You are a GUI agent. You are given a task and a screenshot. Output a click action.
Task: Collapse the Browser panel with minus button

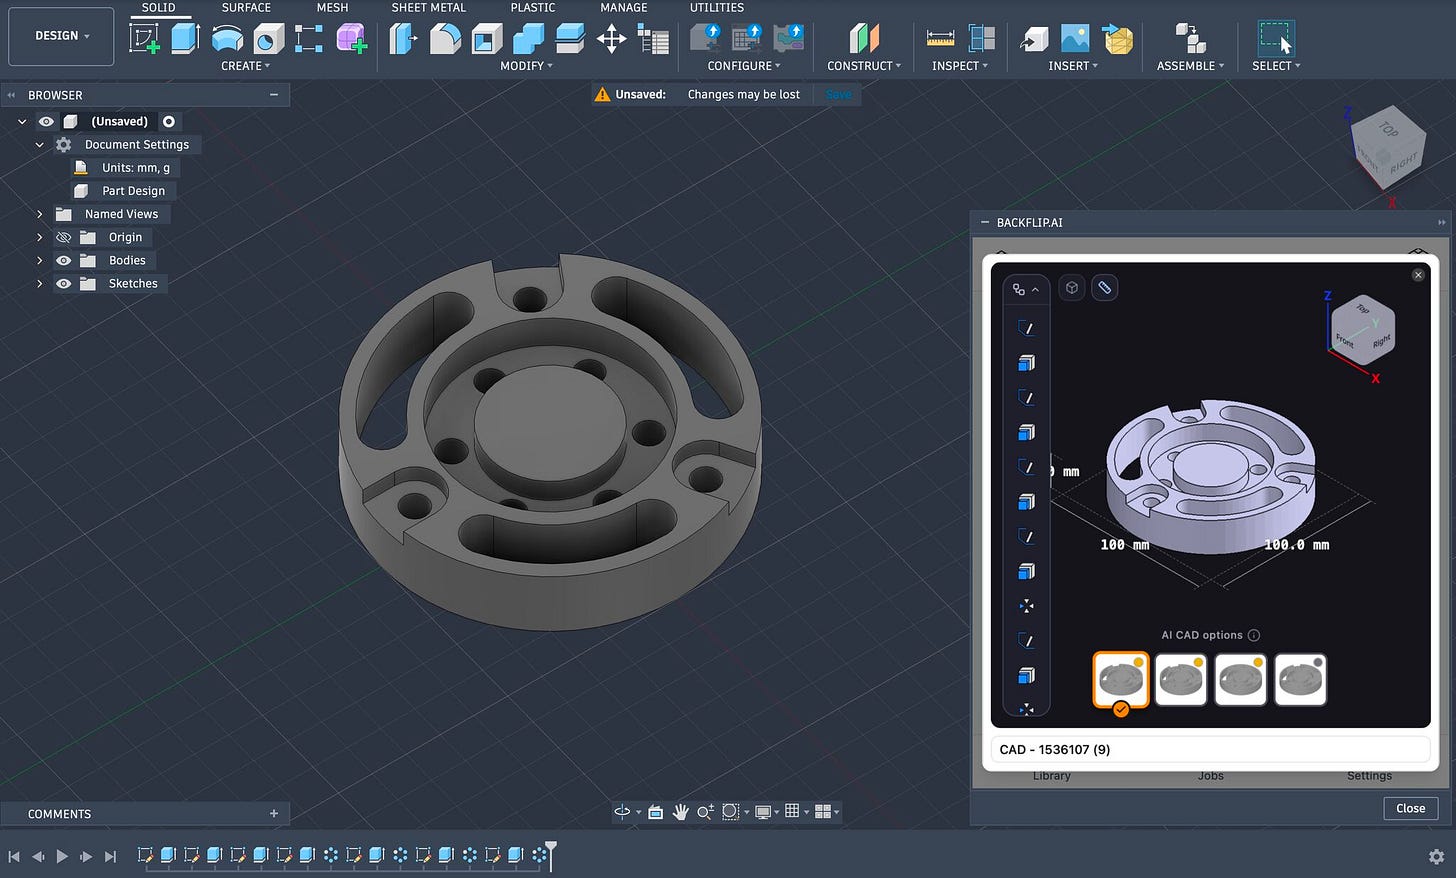point(274,95)
